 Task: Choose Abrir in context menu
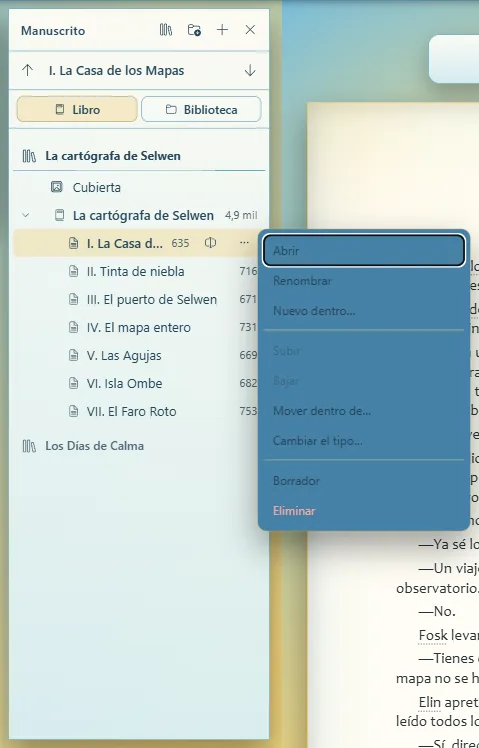click(364, 250)
